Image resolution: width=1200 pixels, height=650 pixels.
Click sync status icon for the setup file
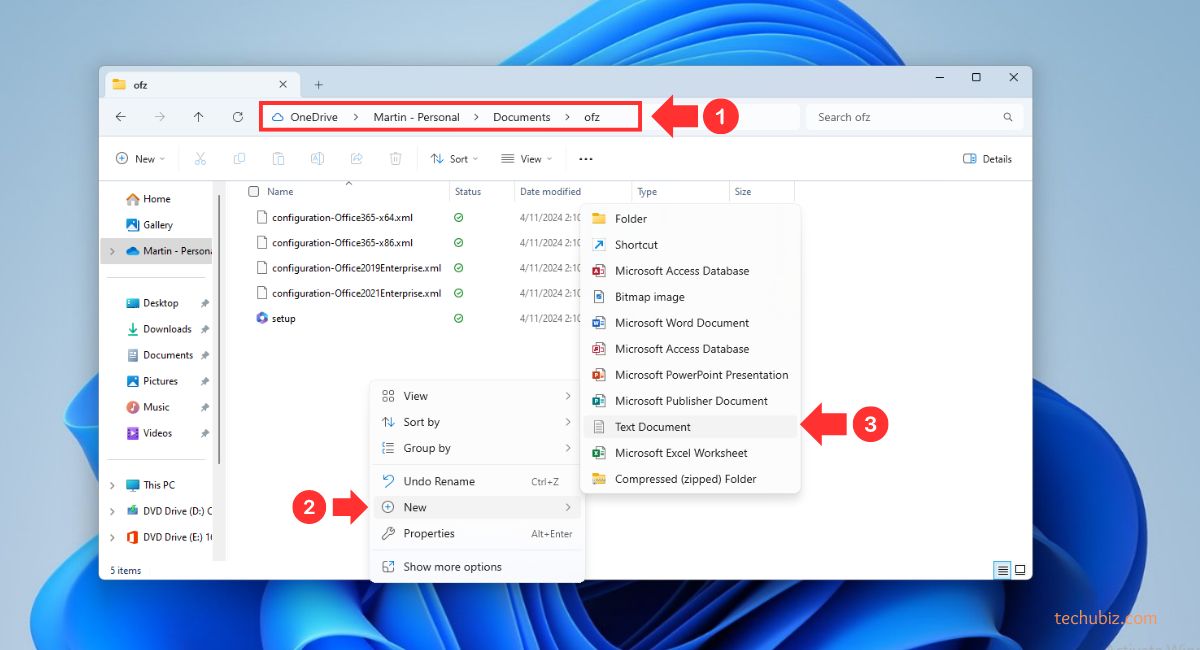coord(459,318)
